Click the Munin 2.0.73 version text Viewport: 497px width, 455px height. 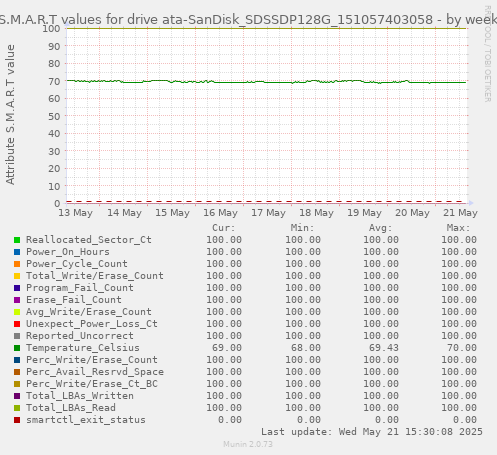click(x=248, y=444)
